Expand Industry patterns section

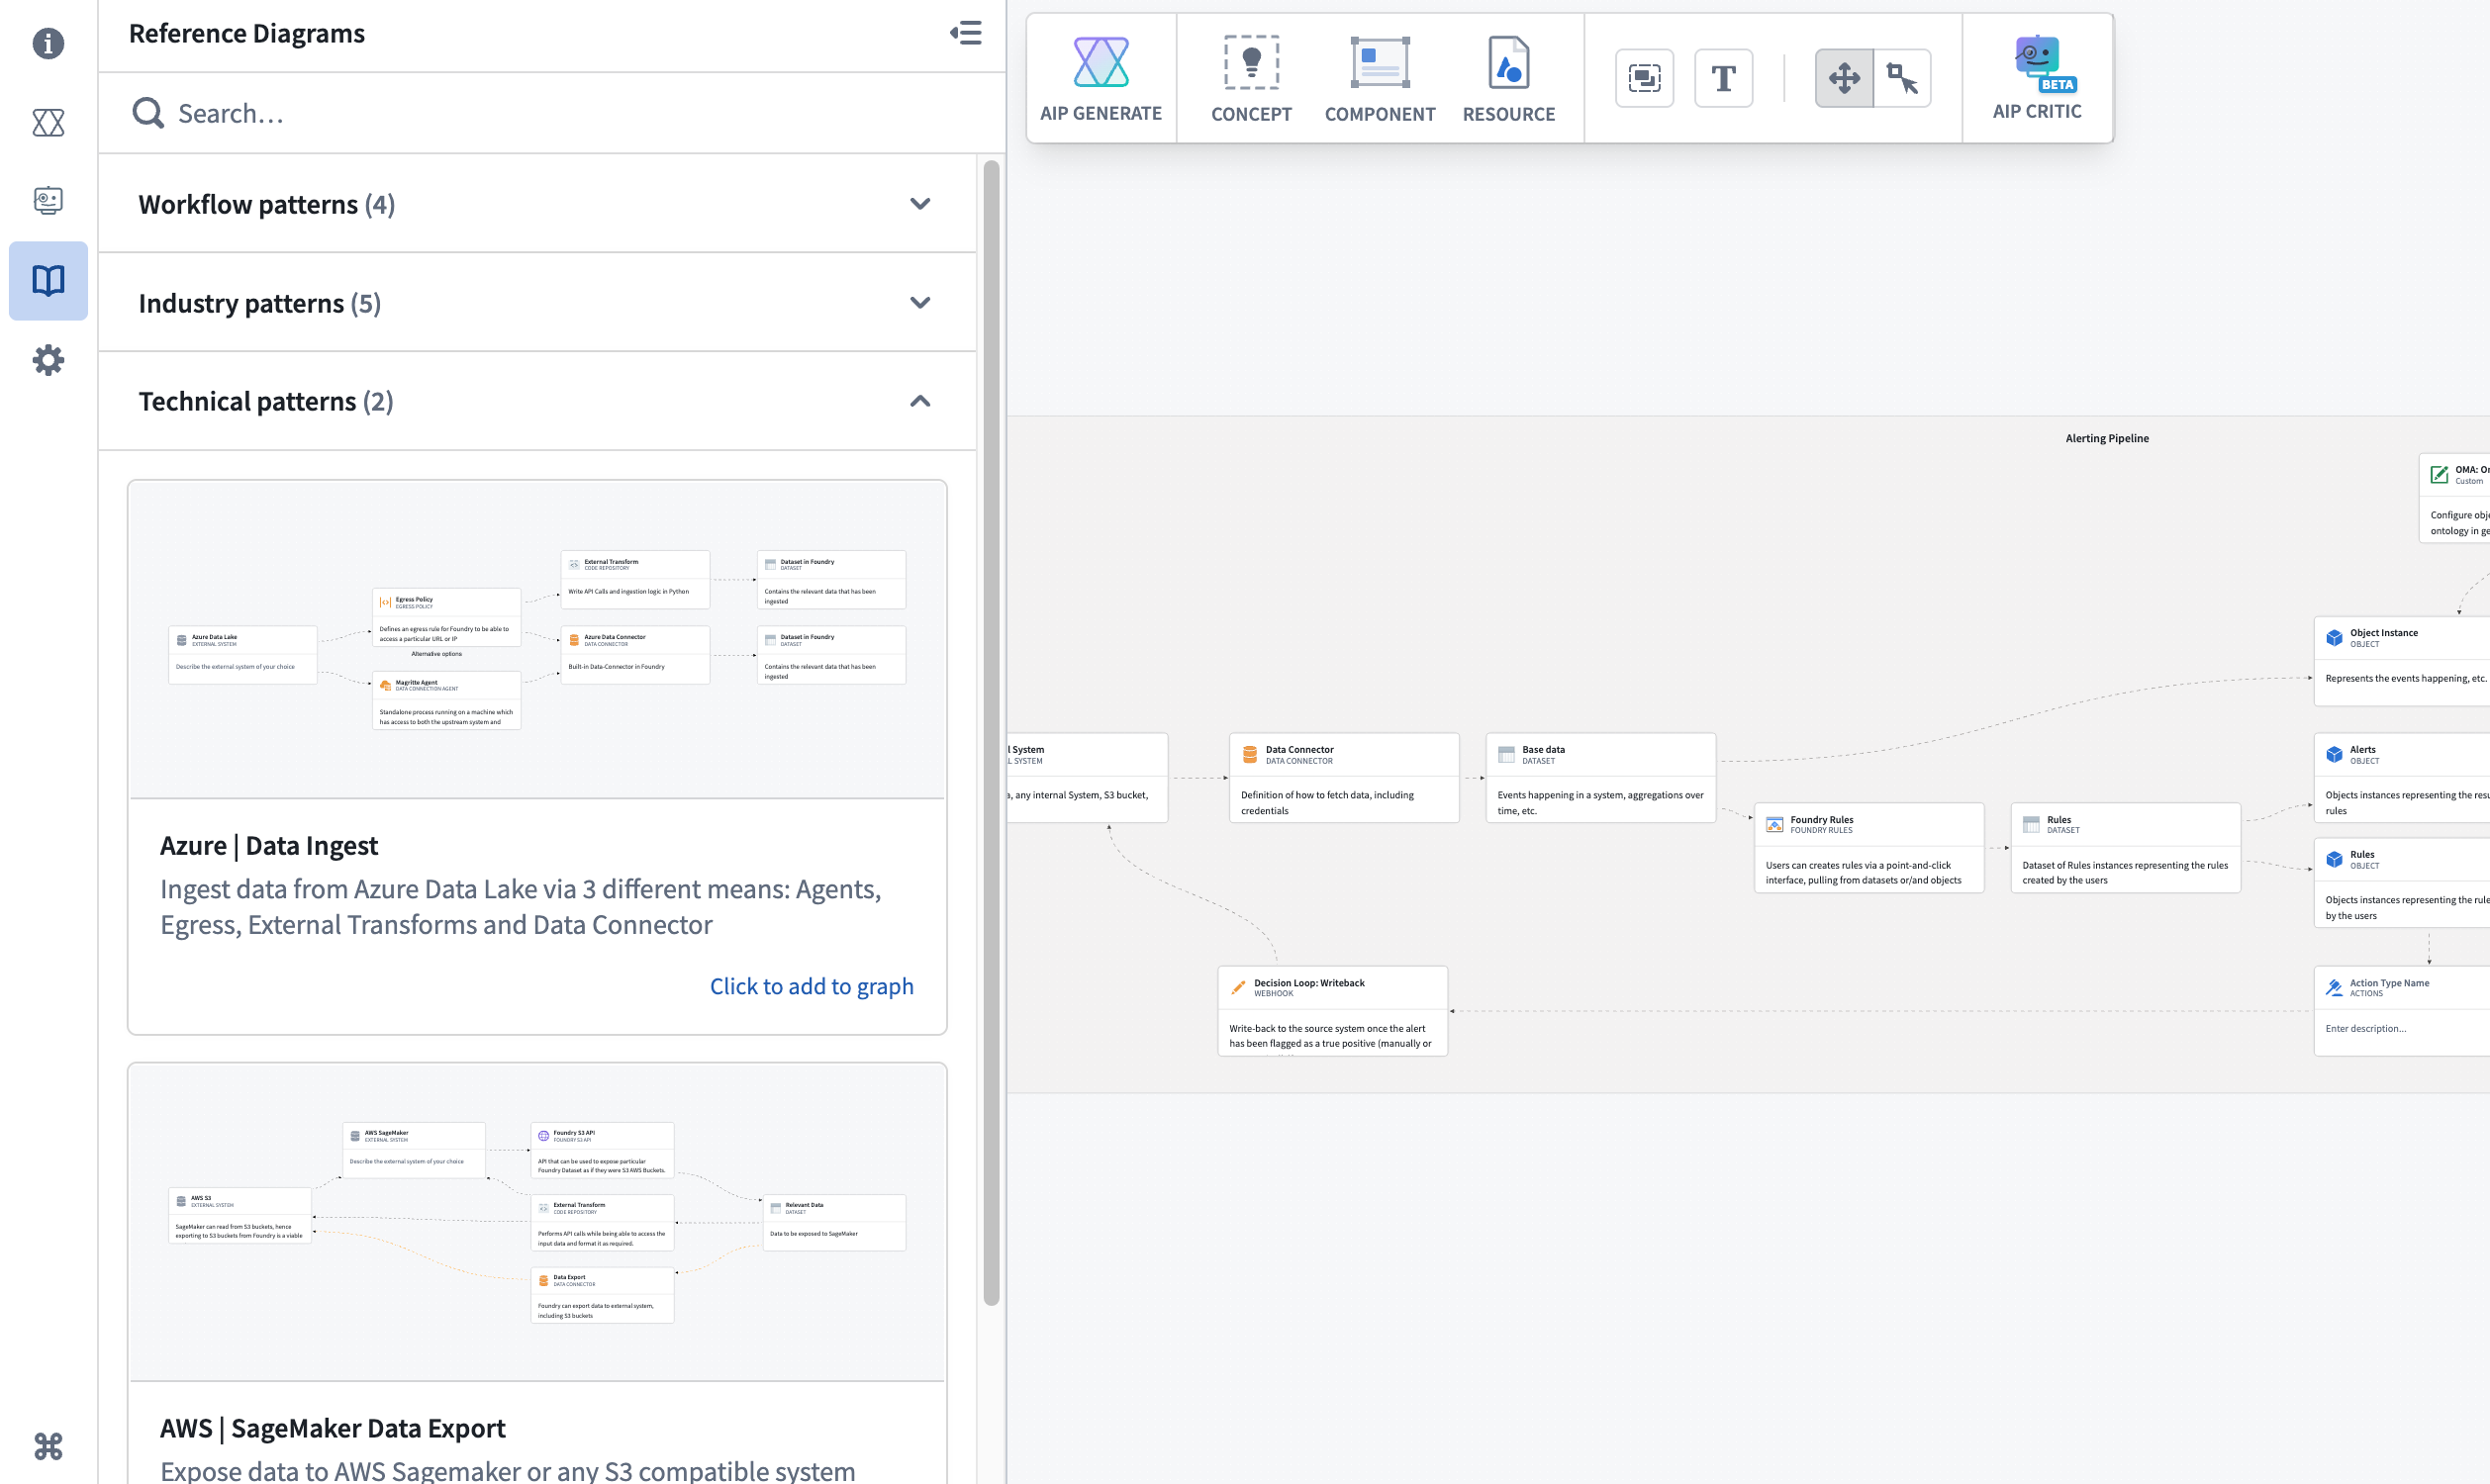click(537, 302)
